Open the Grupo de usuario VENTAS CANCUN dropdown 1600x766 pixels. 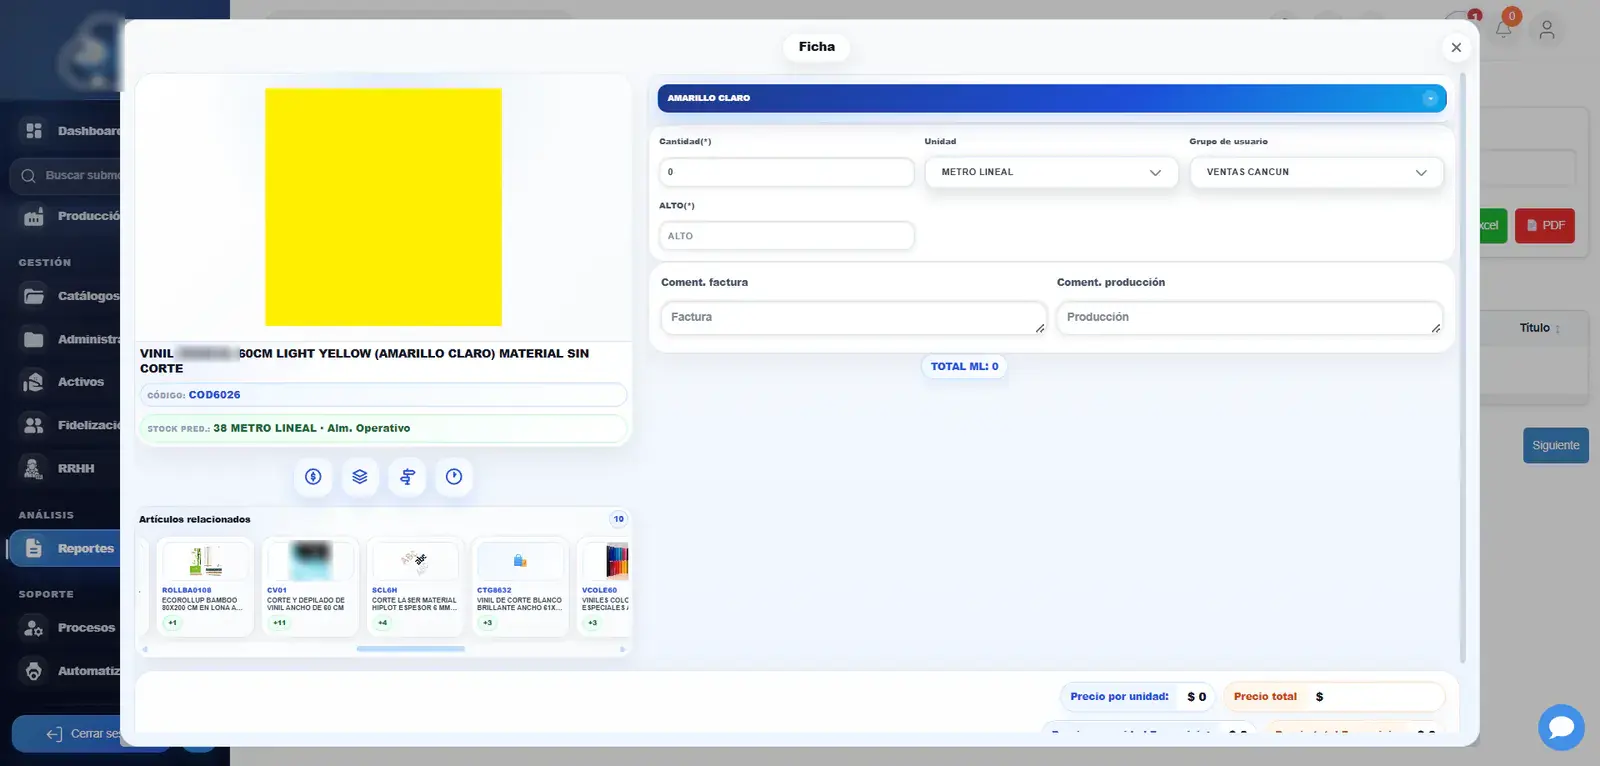pos(1316,172)
